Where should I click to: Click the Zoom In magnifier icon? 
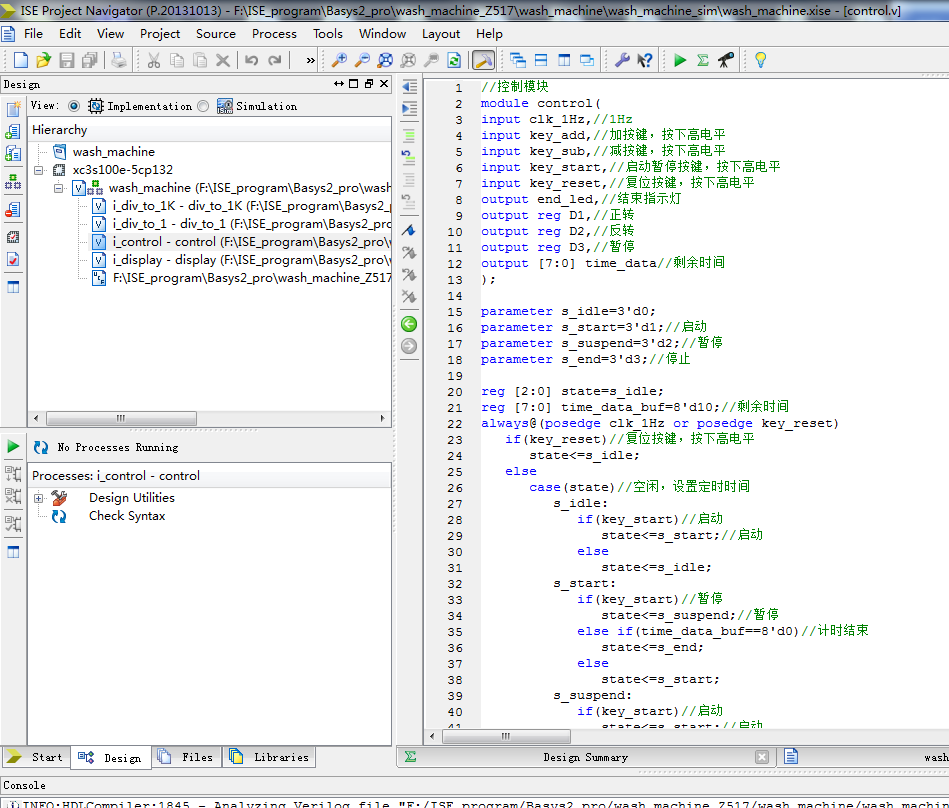coord(340,61)
